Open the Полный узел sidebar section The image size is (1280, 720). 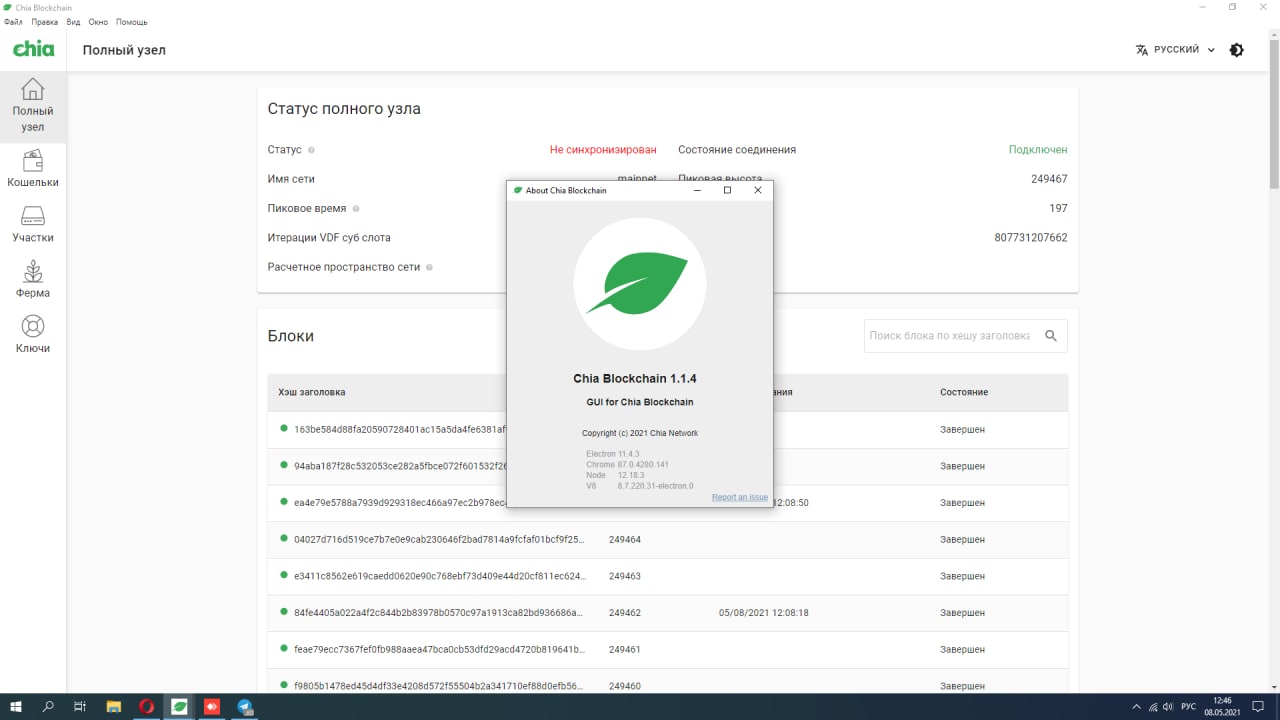coord(33,106)
